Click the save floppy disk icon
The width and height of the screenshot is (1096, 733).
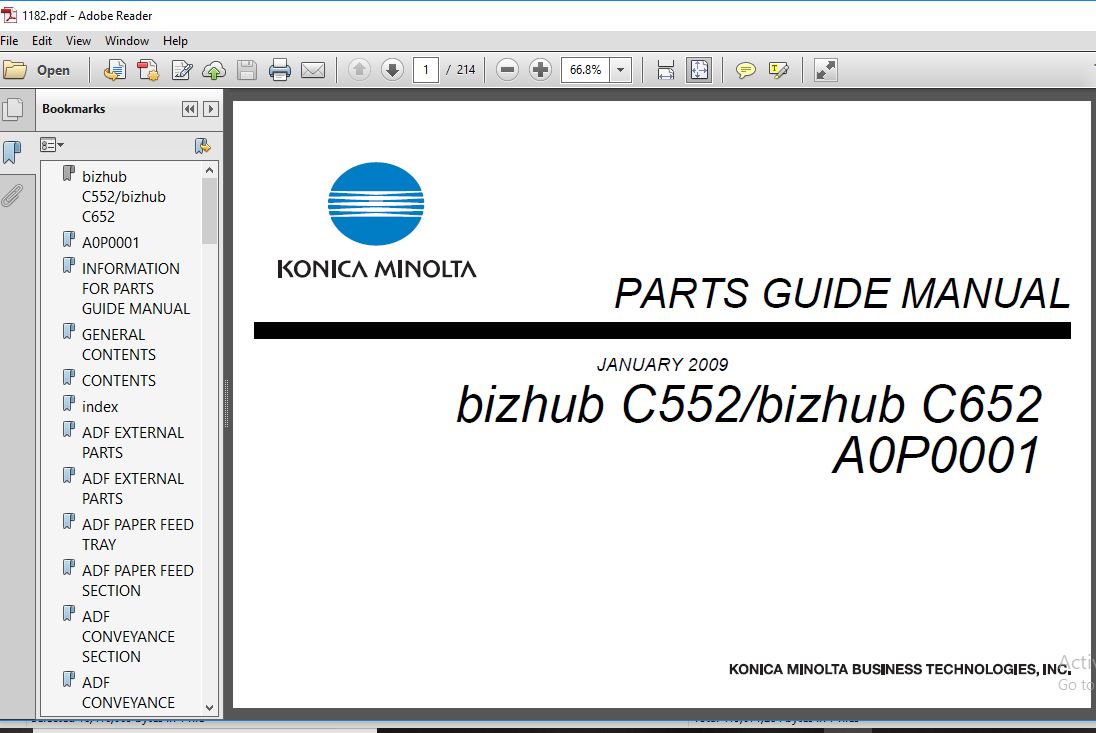pos(247,70)
